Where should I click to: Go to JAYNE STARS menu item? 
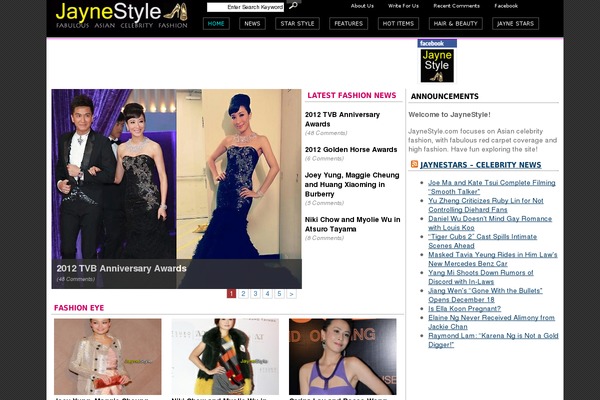515,23
